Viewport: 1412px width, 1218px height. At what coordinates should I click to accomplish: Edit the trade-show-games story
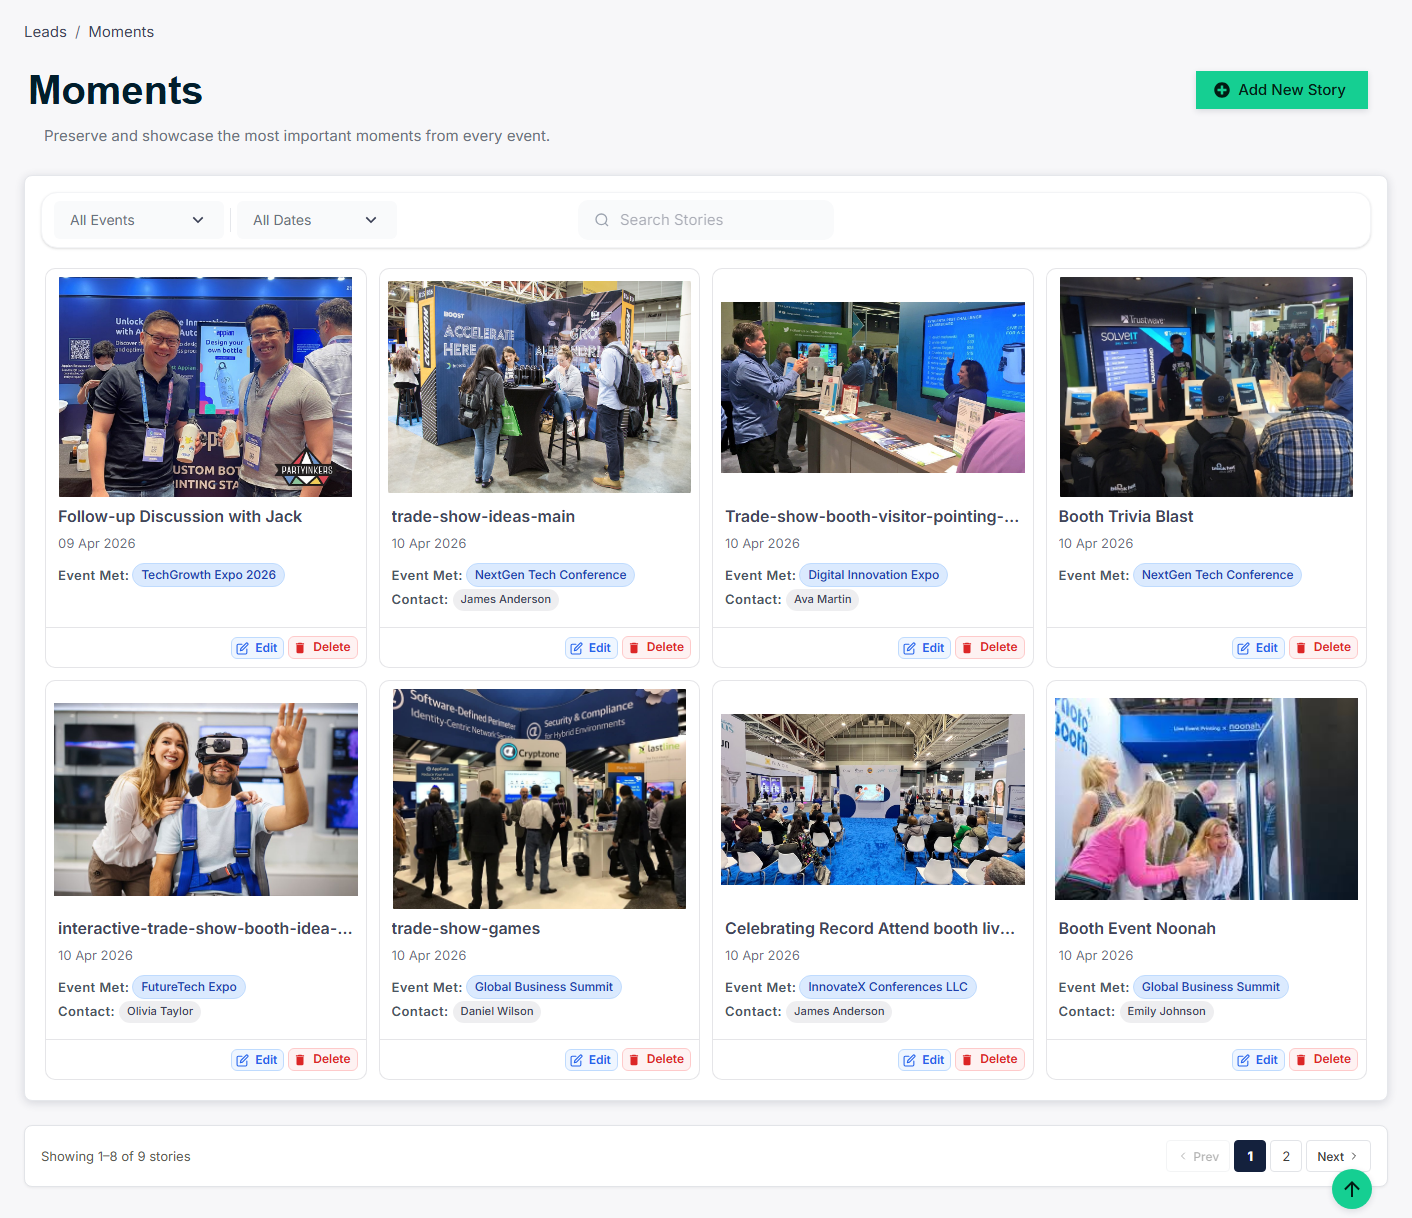(591, 1060)
